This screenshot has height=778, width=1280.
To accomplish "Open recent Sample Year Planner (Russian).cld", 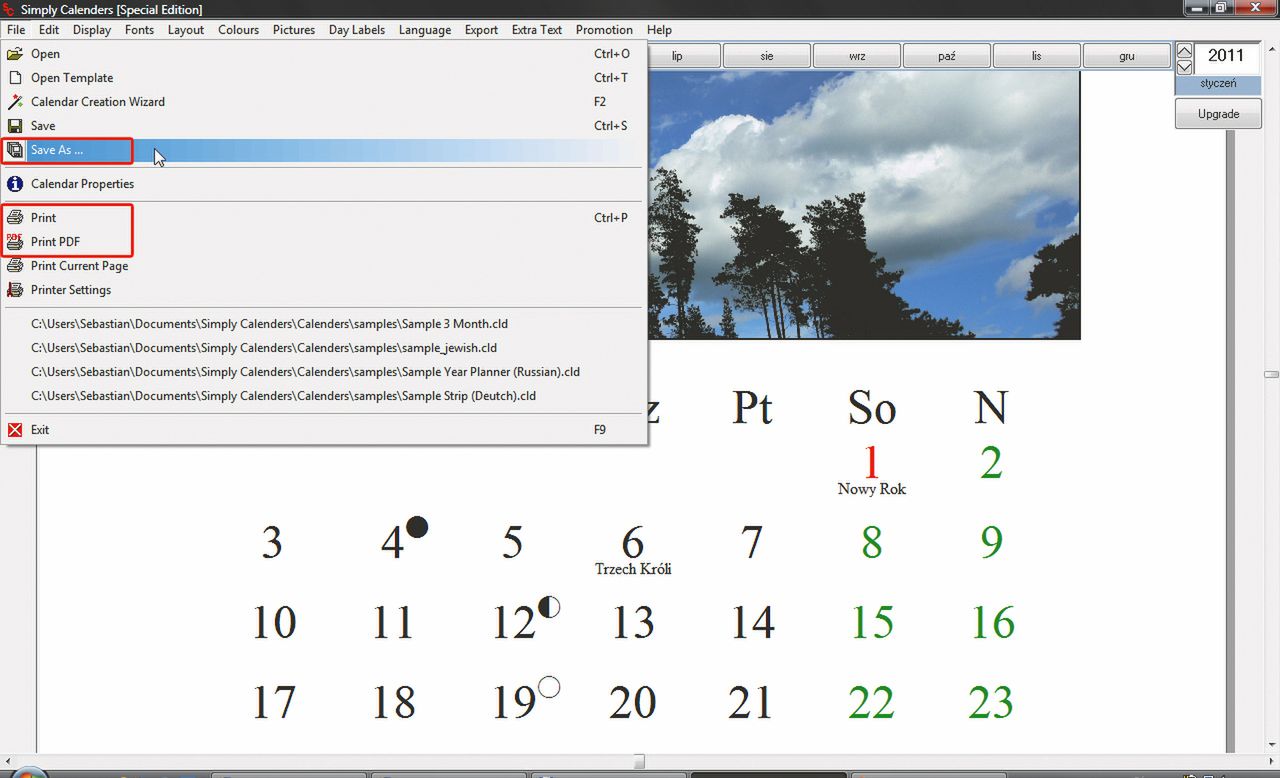I will (324, 372).
